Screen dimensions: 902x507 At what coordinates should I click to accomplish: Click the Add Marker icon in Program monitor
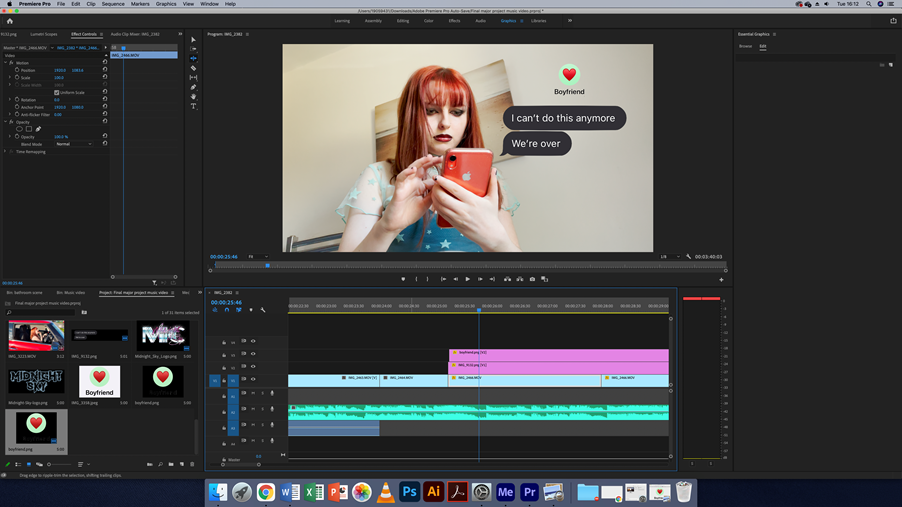403,279
